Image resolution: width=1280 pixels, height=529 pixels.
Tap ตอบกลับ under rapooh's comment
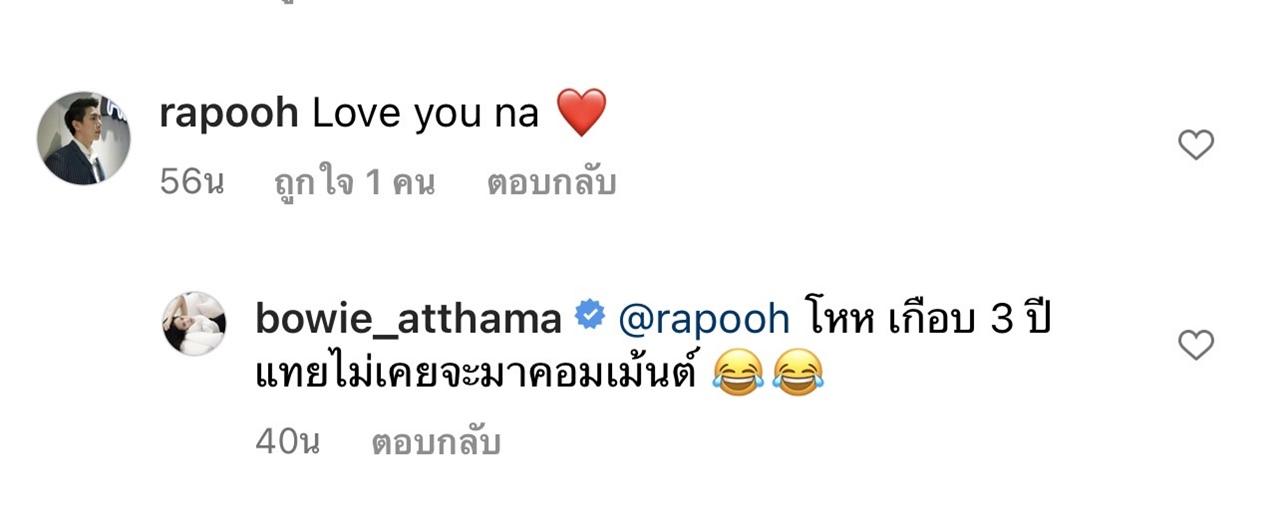coord(551,183)
